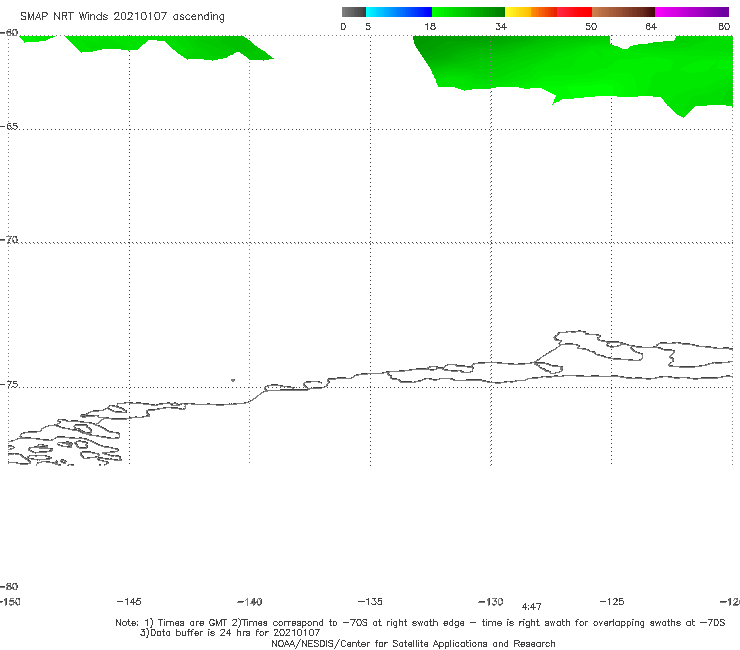Click the latitude axis label '-75'

[x=9, y=385]
